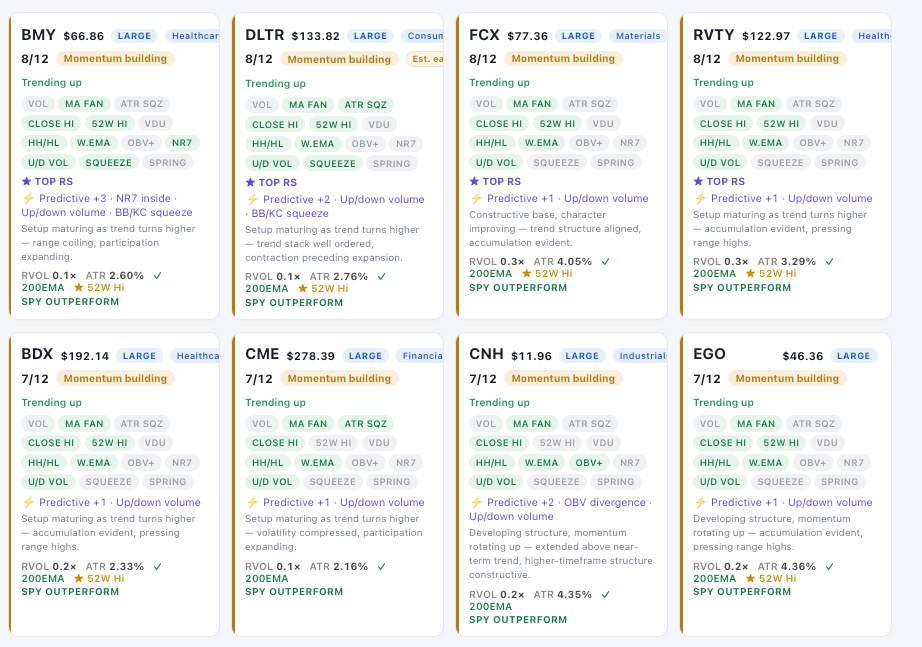Click the ATR checkmark on CNH card
The height and width of the screenshot is (647, 922).
point(606,595)
